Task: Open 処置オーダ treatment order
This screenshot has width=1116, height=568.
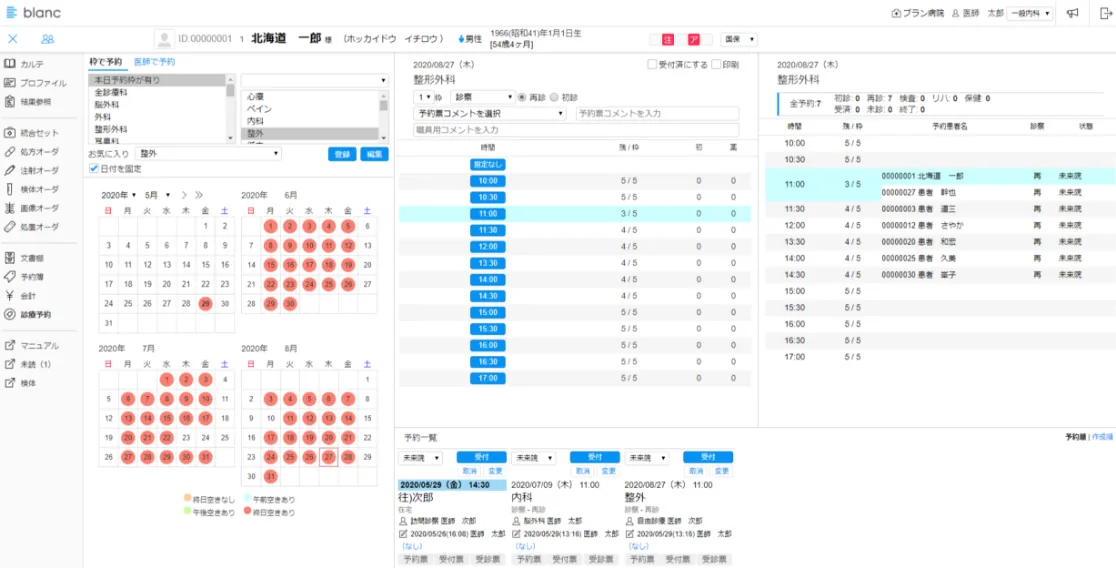Action: 31,227
